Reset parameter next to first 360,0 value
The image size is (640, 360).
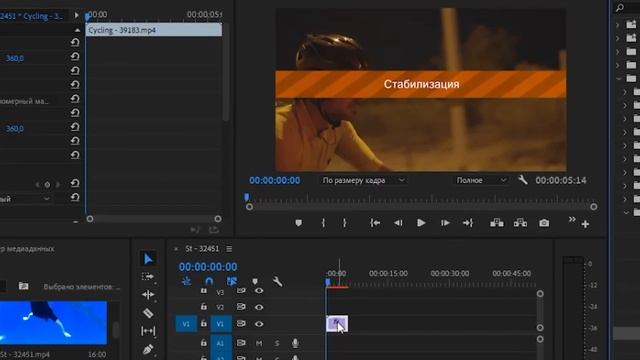pos(75,57)
